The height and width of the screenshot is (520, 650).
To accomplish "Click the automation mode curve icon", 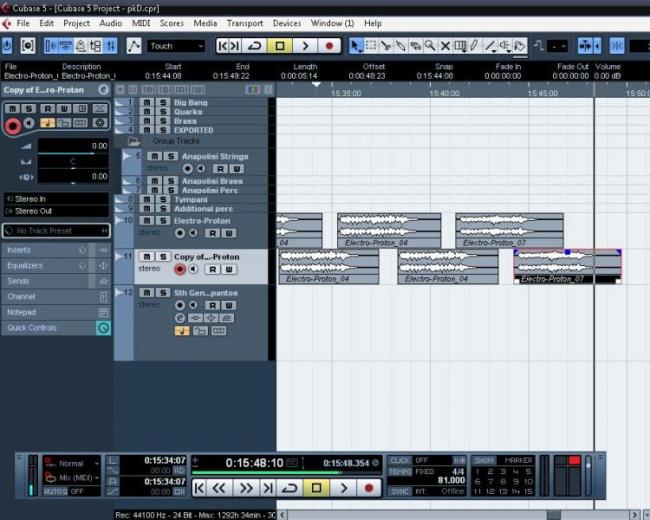I will click(x=133, y=46).
